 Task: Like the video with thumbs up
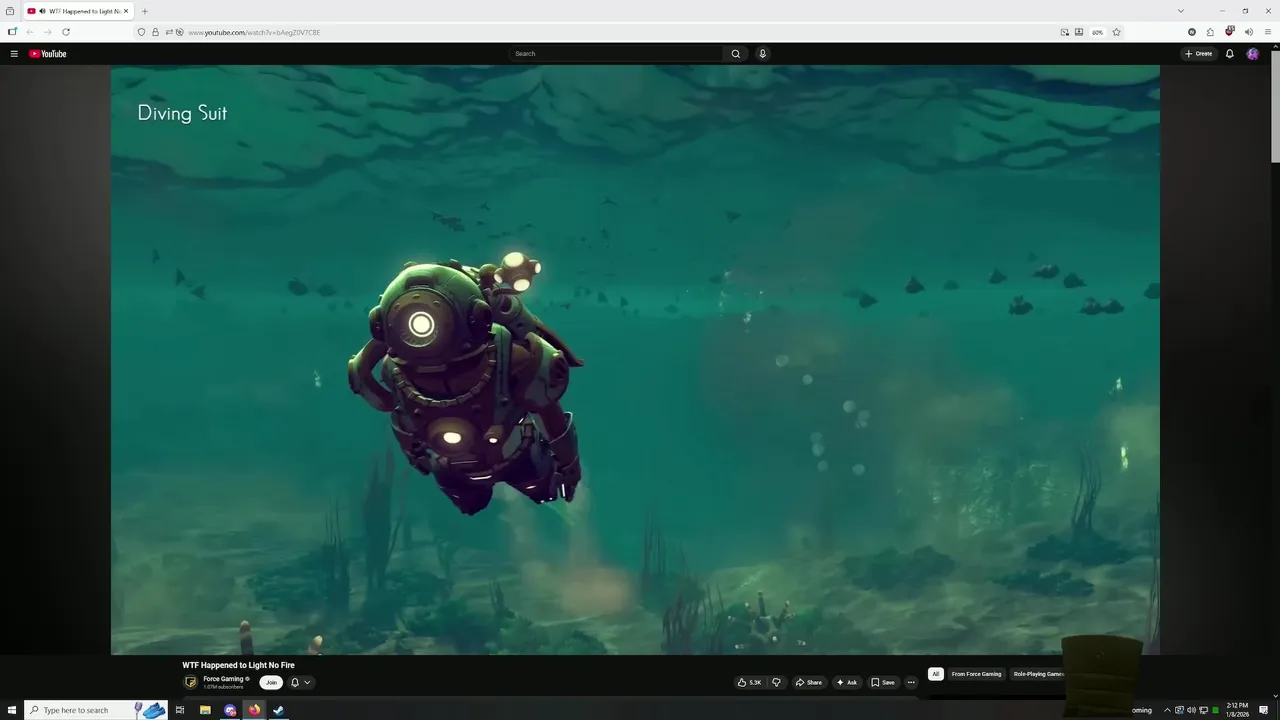[750, 682]
